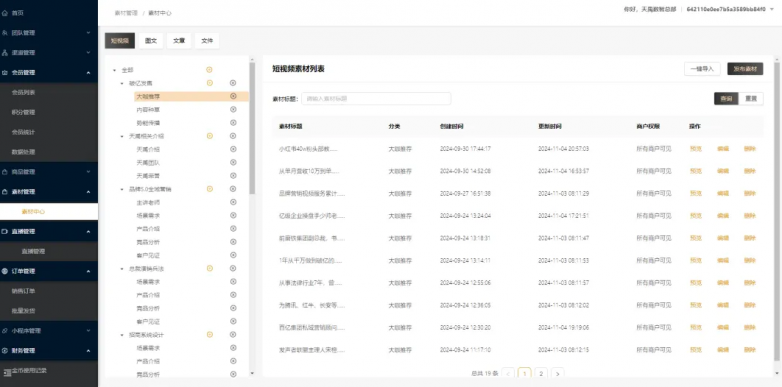782x387 pixels.
Task: Expand the 商品管理 sidebar chevron
Action: (x=88, y=172)
